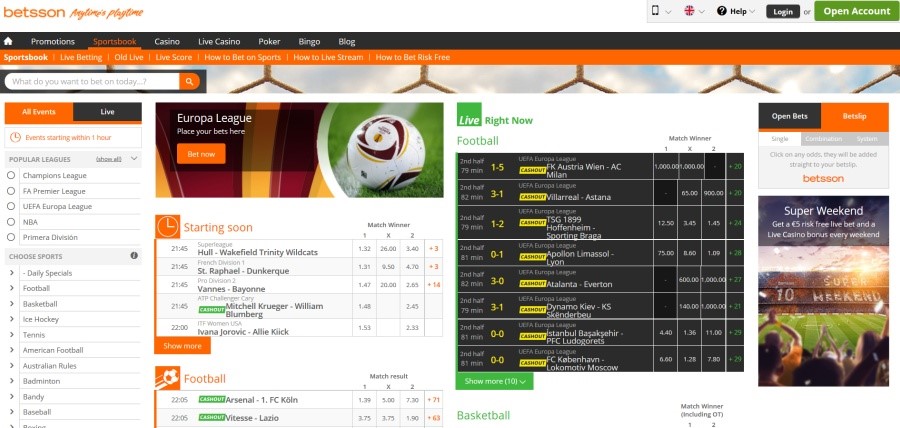This screenshot has width=900, height=428.
Task: Select the System betslip tab
Action: pyautogui.click(x=867, y=139)
